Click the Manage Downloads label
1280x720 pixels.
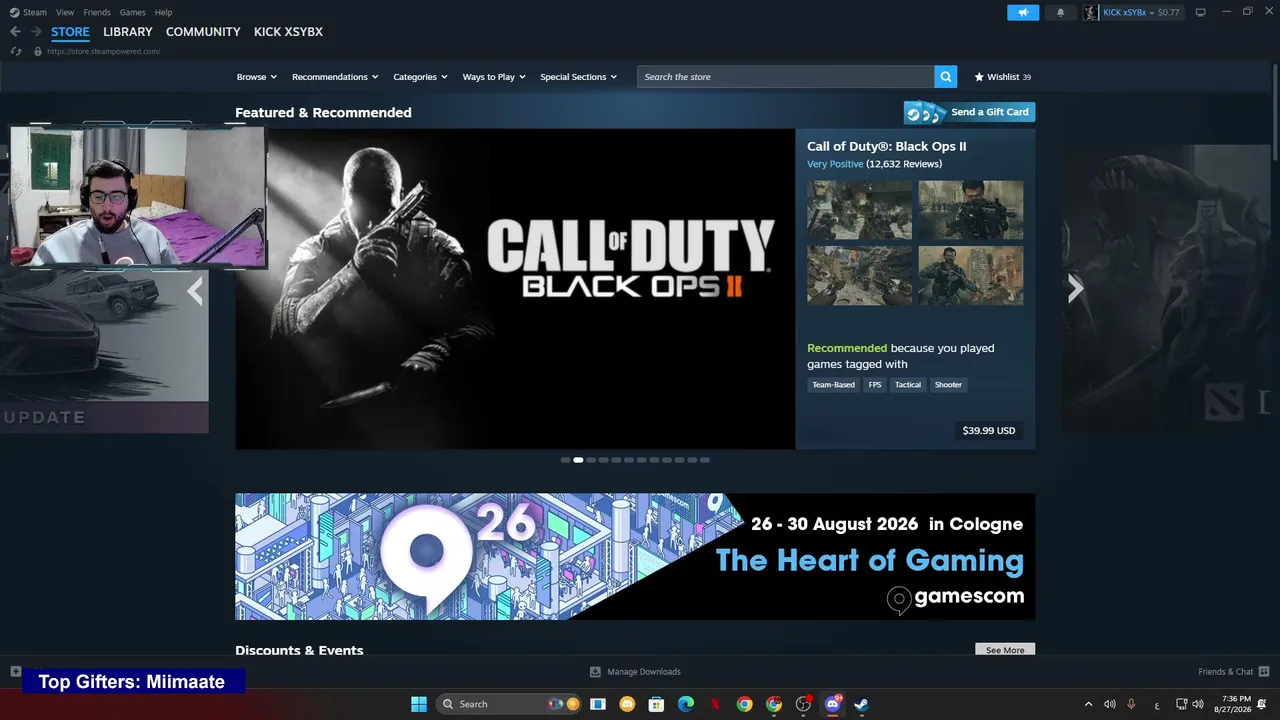pos(644,672)
